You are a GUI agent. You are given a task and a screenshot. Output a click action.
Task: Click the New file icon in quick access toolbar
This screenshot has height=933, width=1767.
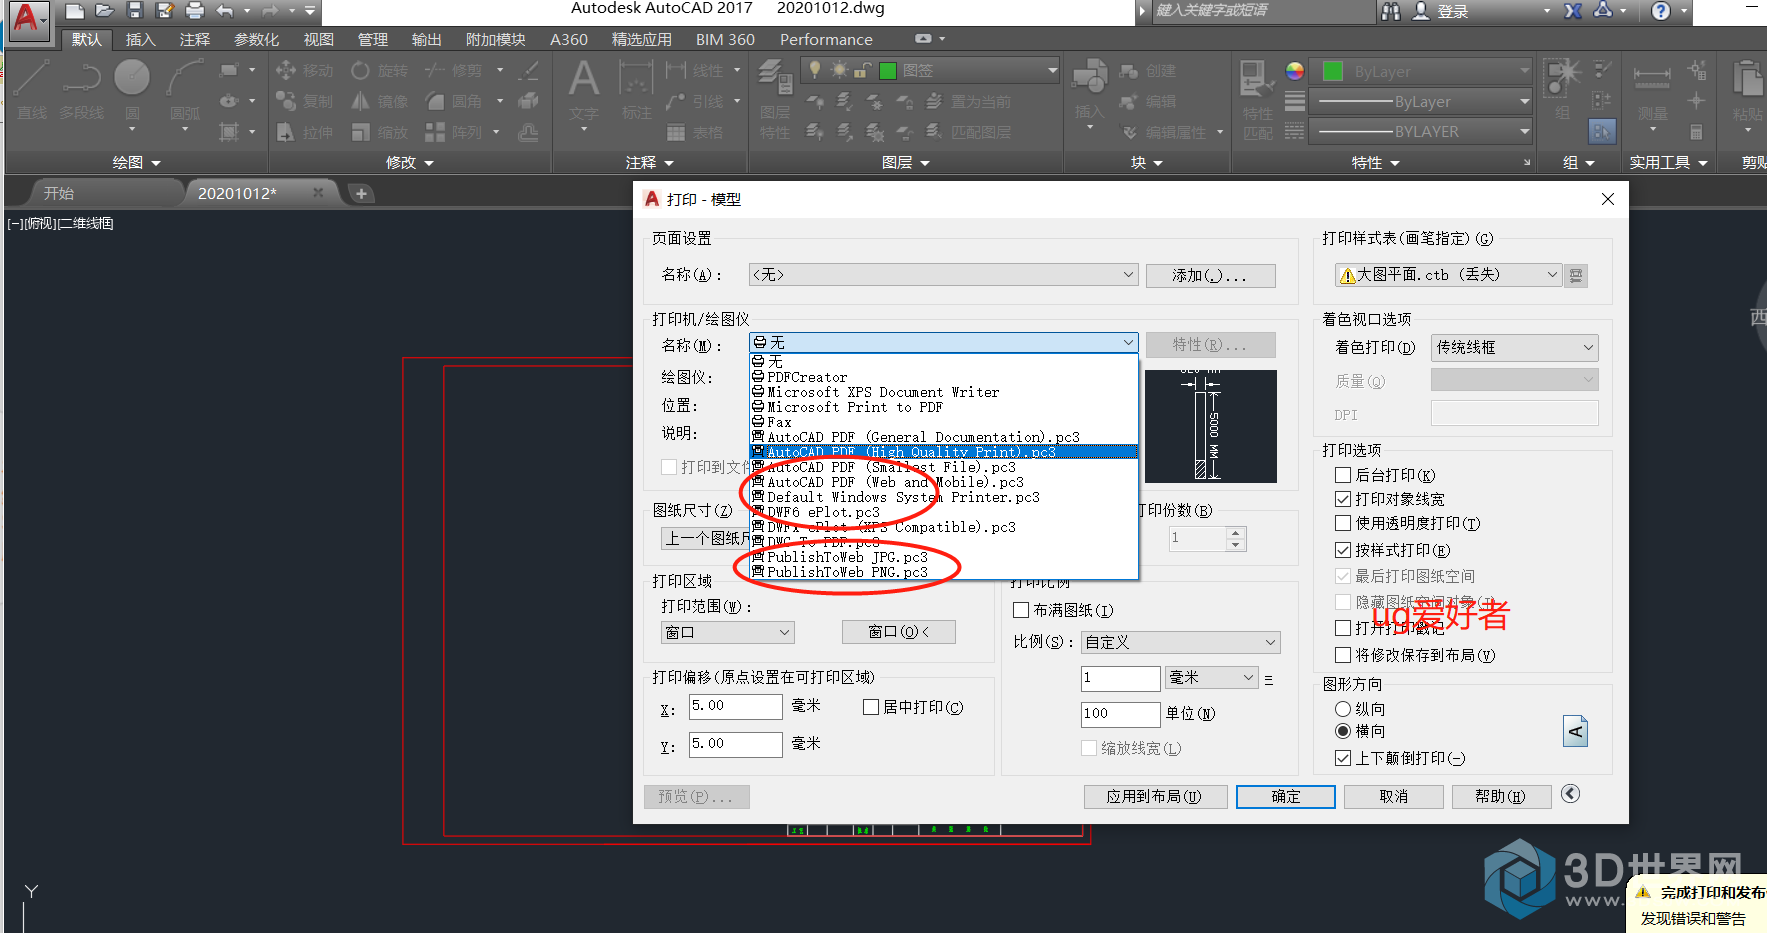[74, 11]
